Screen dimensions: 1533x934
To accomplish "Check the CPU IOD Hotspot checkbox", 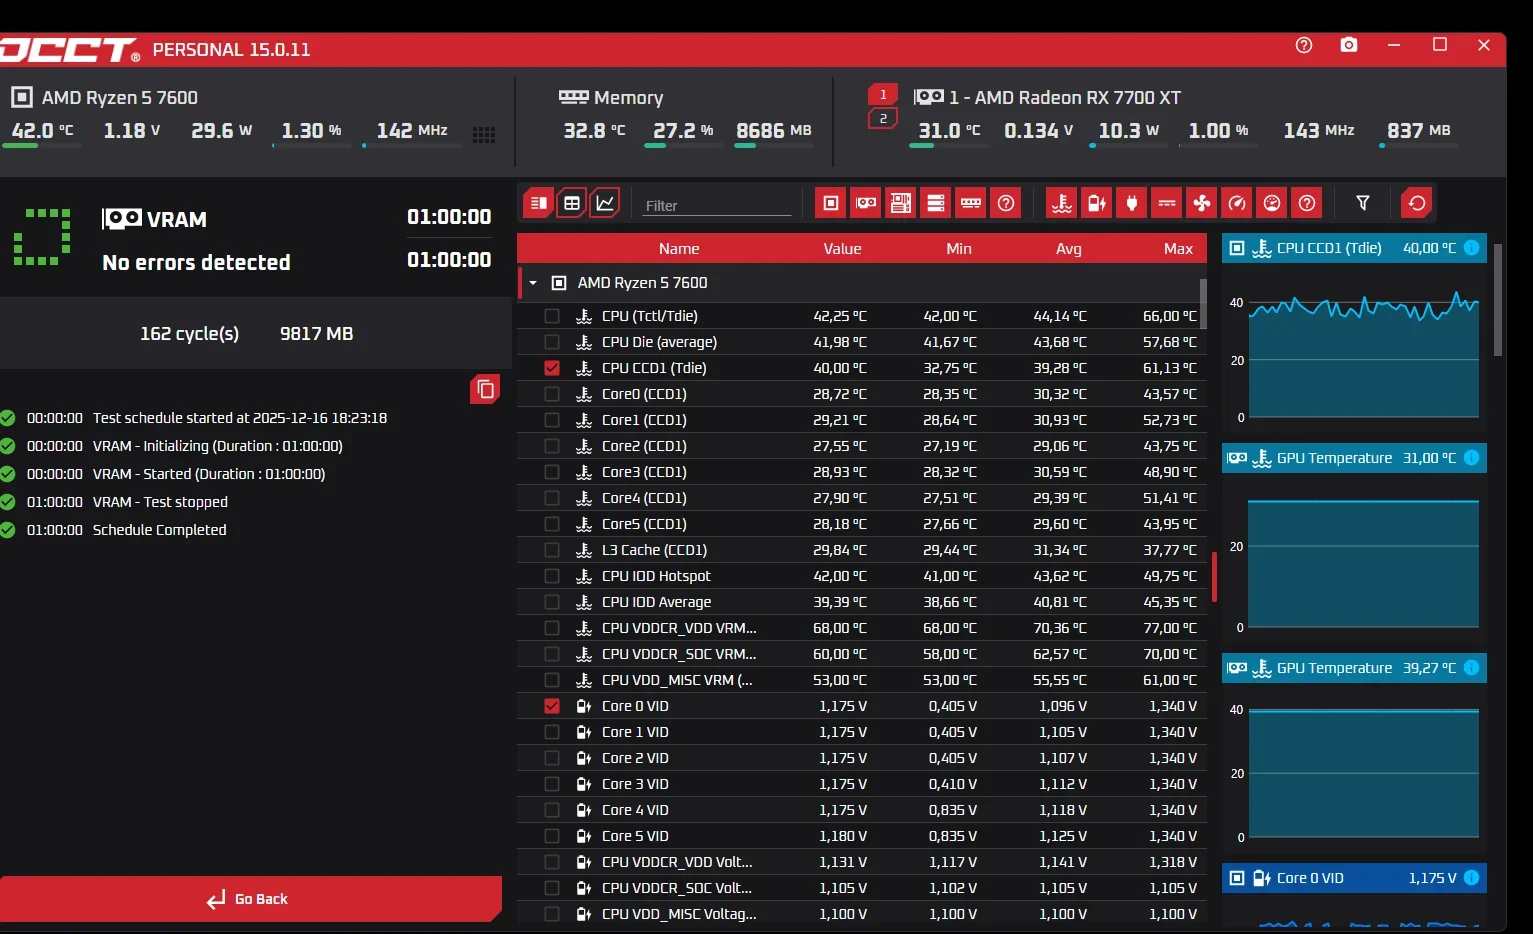I will coord(552,576).
